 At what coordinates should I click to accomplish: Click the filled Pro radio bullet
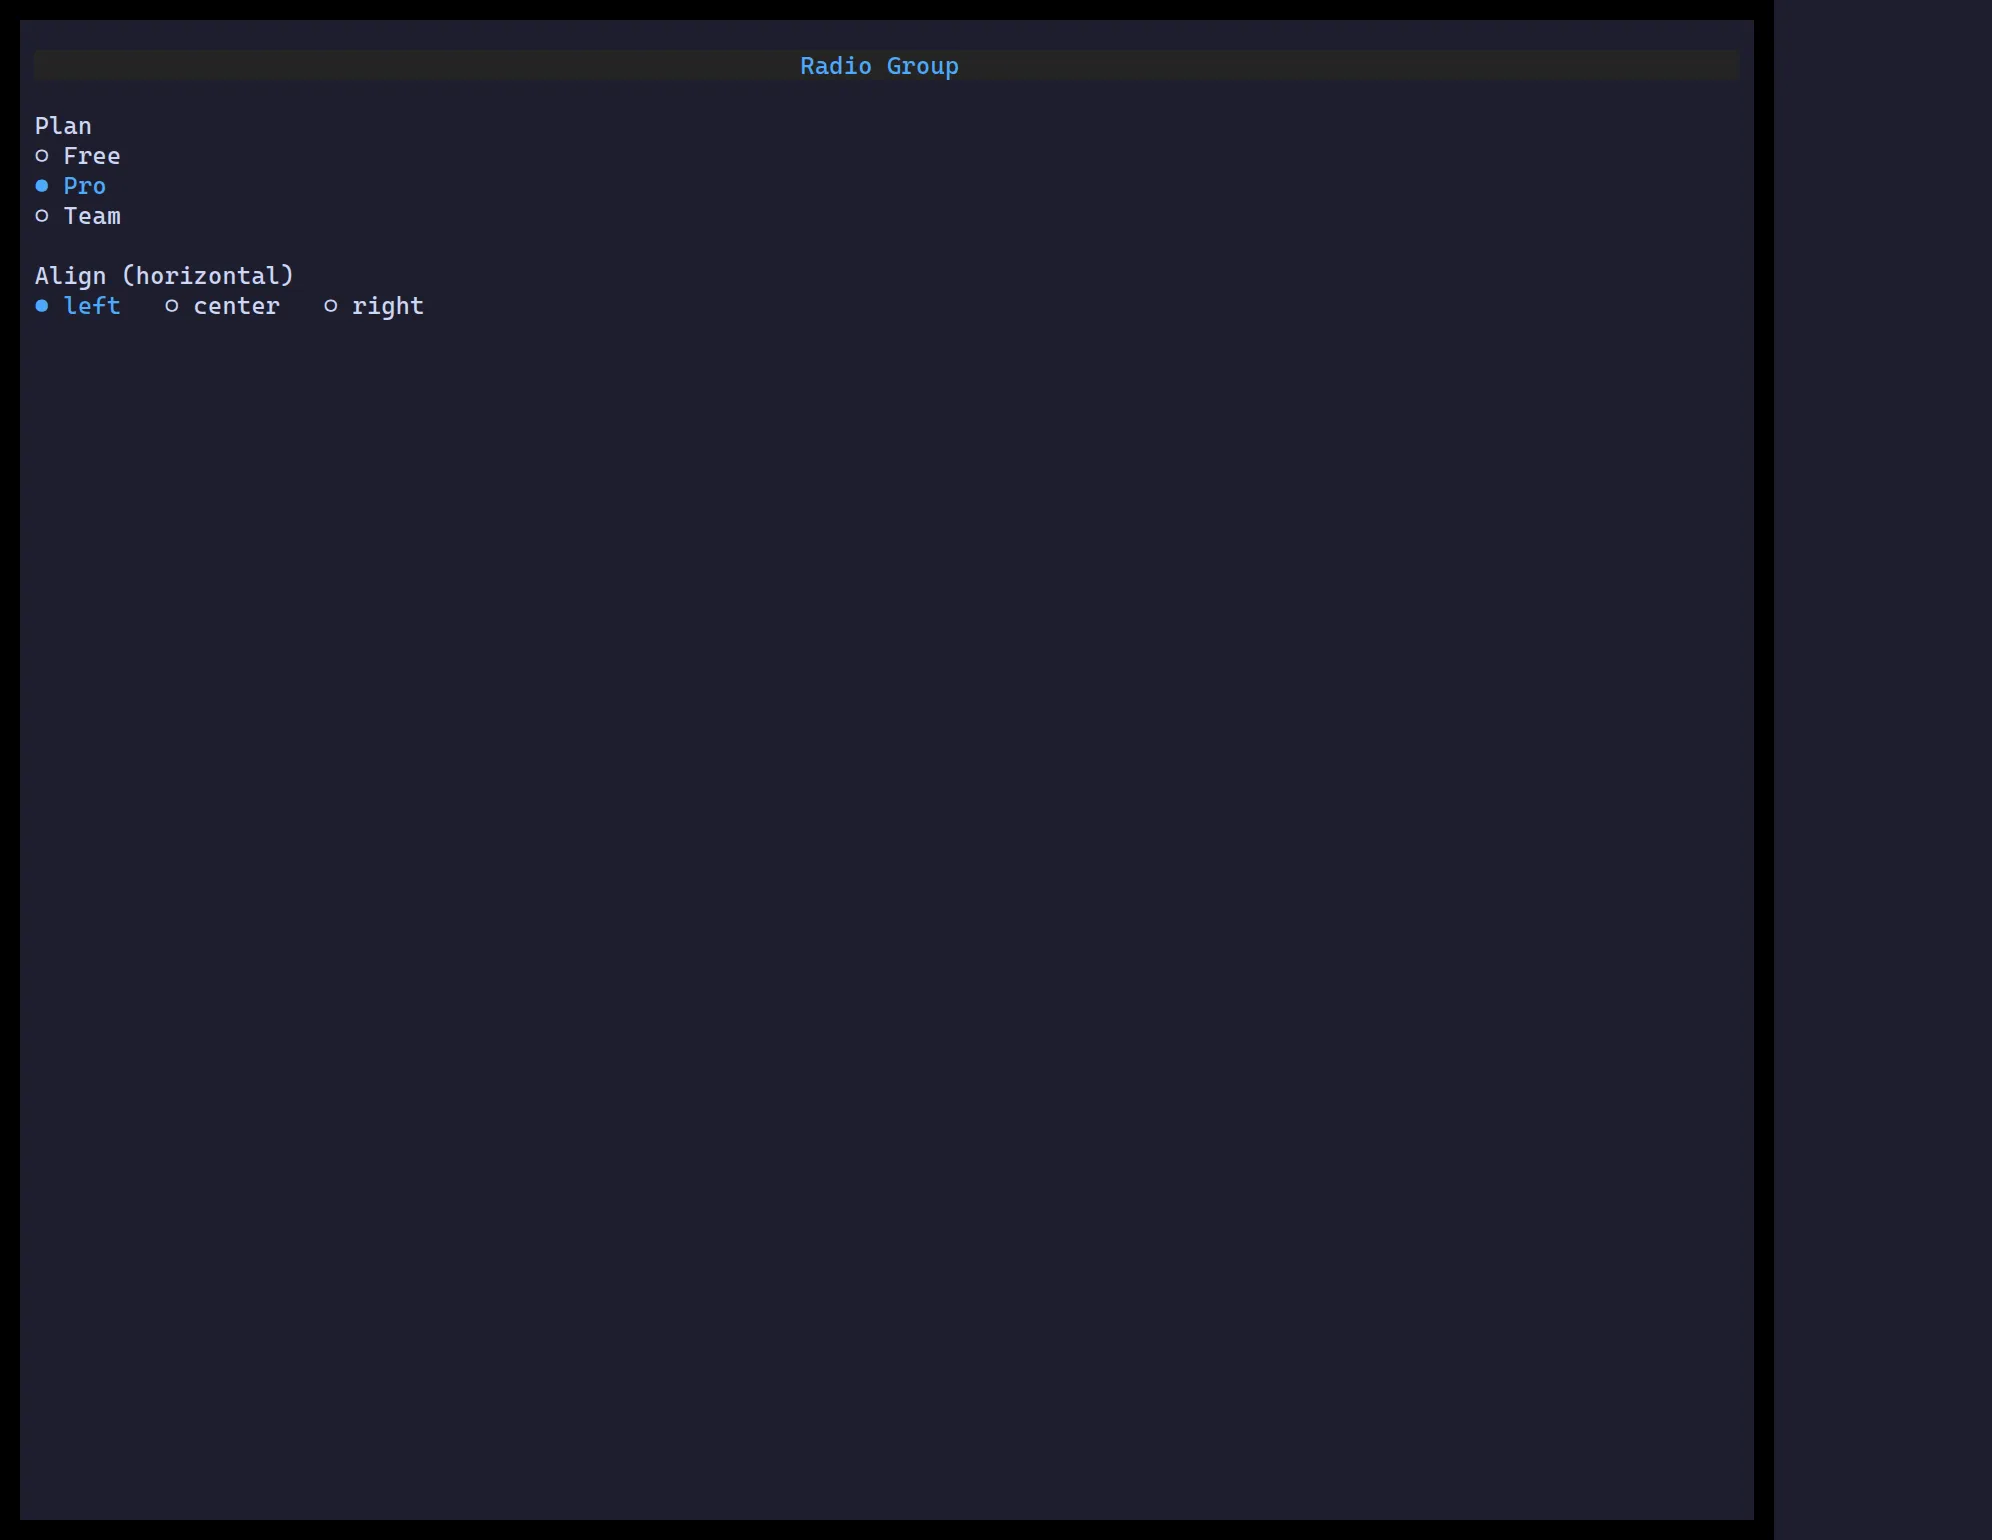click(42, 186)
